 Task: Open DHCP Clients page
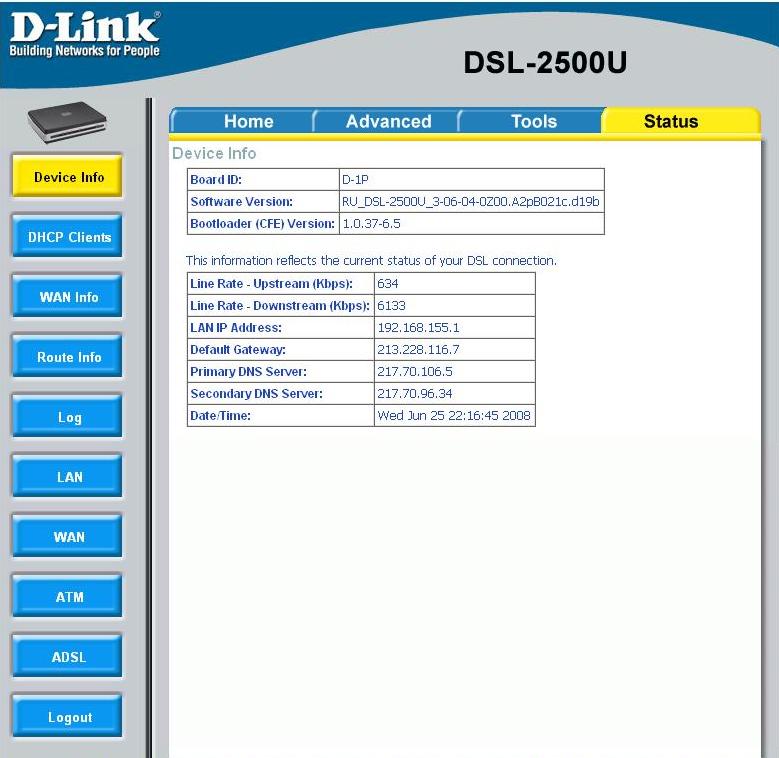click(x=67, y=236)
